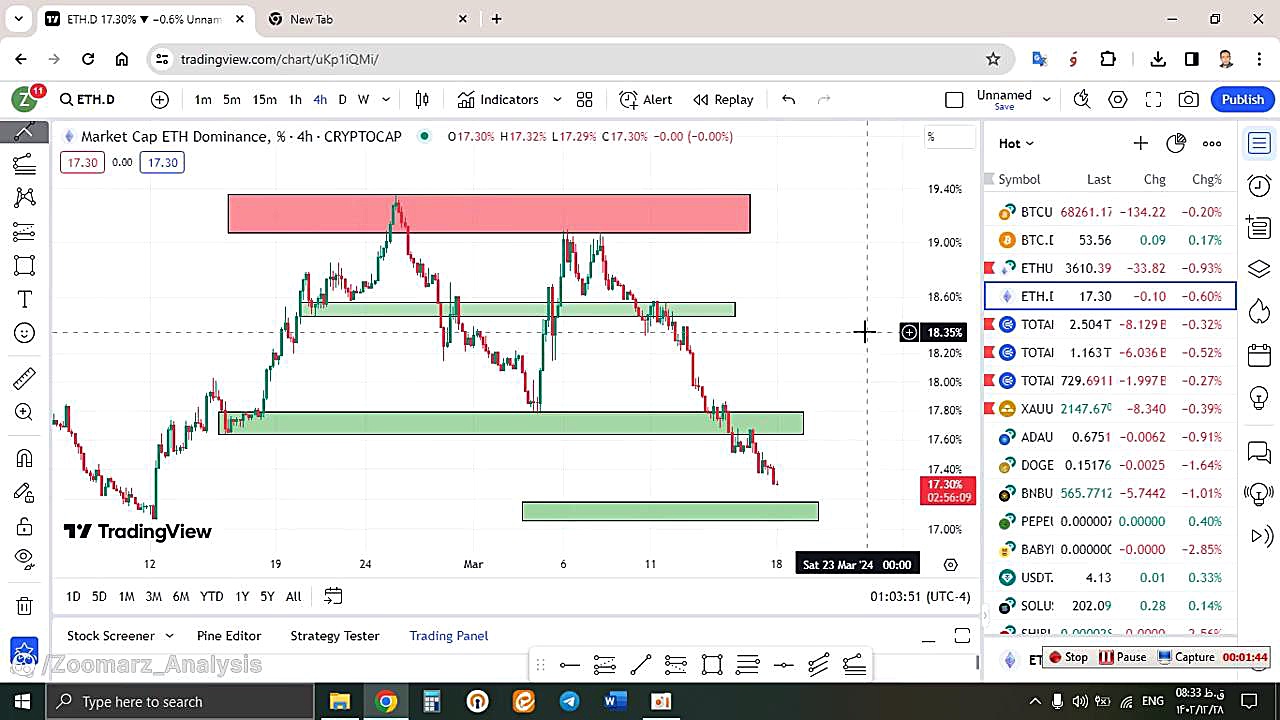Open the Pine Editor tab
Screen dimensions: 1280x720
click(229, 636)
